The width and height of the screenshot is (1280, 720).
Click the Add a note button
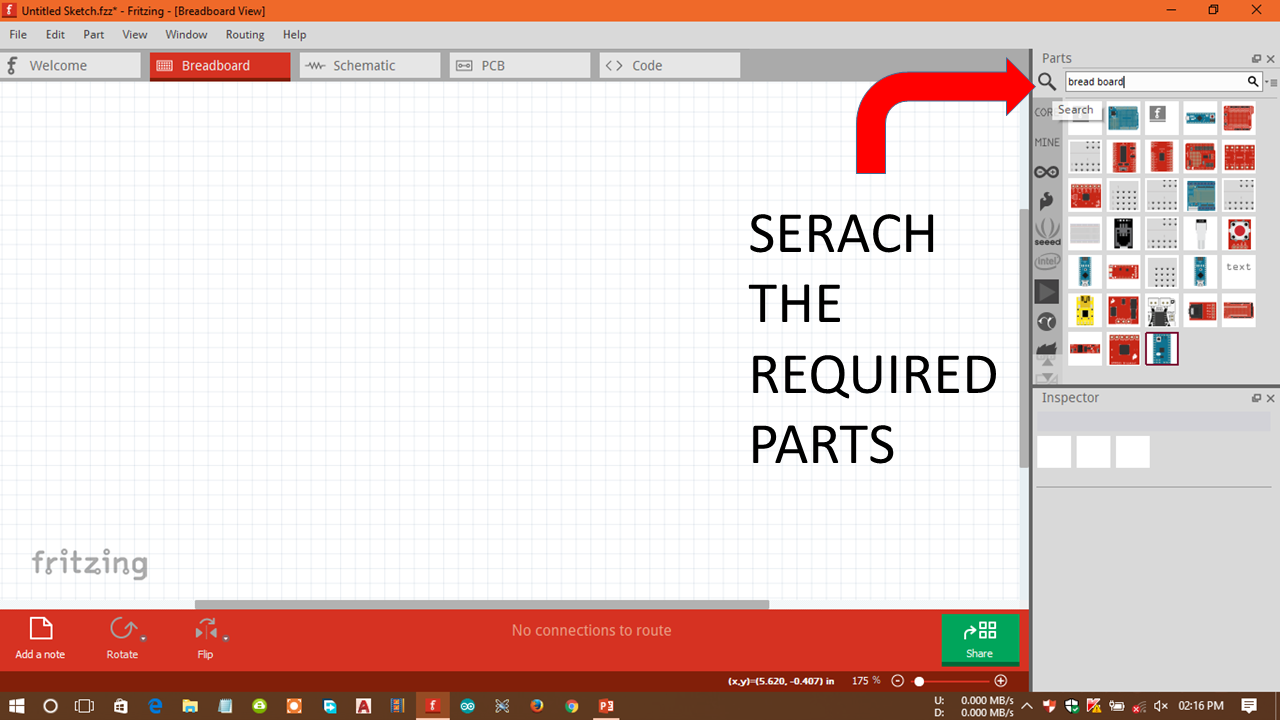(x=40, y=638)
